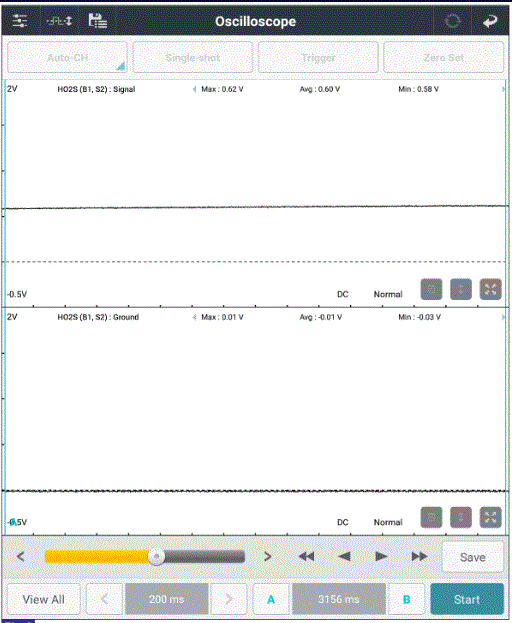Click the back arrow in Oscilloscope header

click(490, 21)
